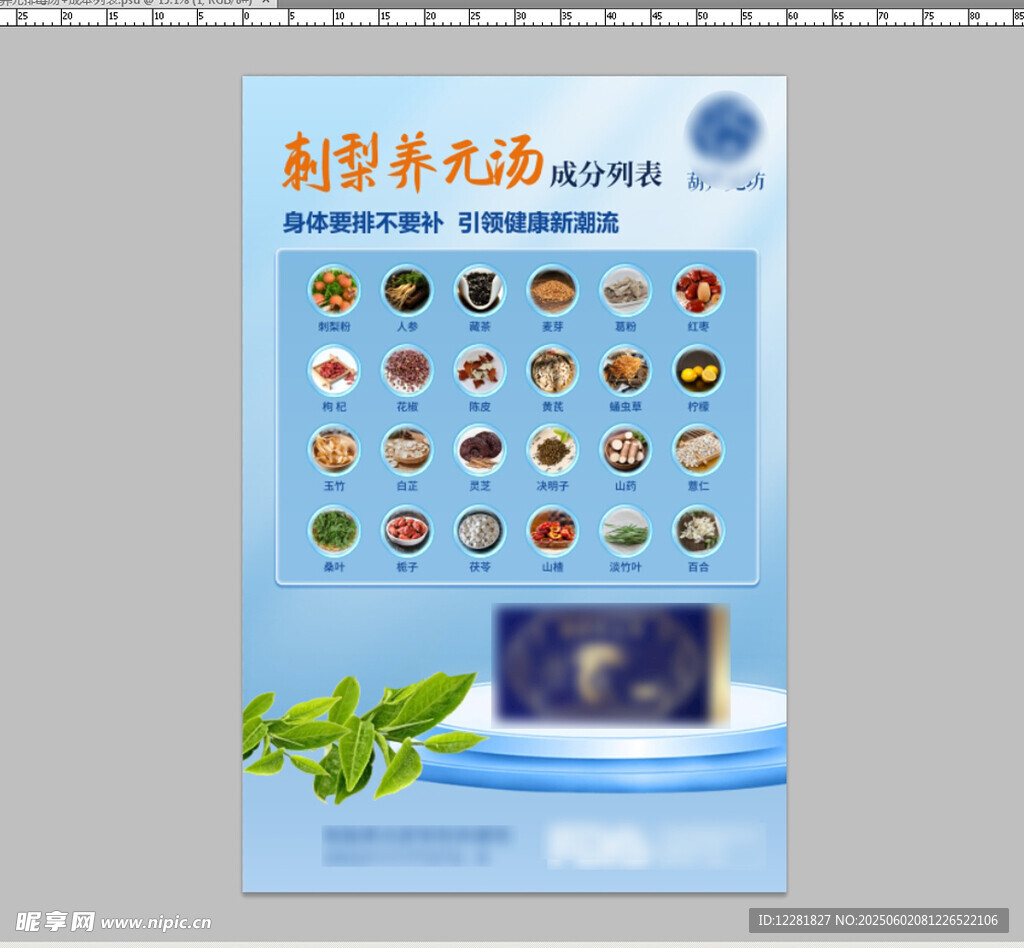Click the 成分列表 heading text
The image size is (1024, 948).
pos(606,175)
